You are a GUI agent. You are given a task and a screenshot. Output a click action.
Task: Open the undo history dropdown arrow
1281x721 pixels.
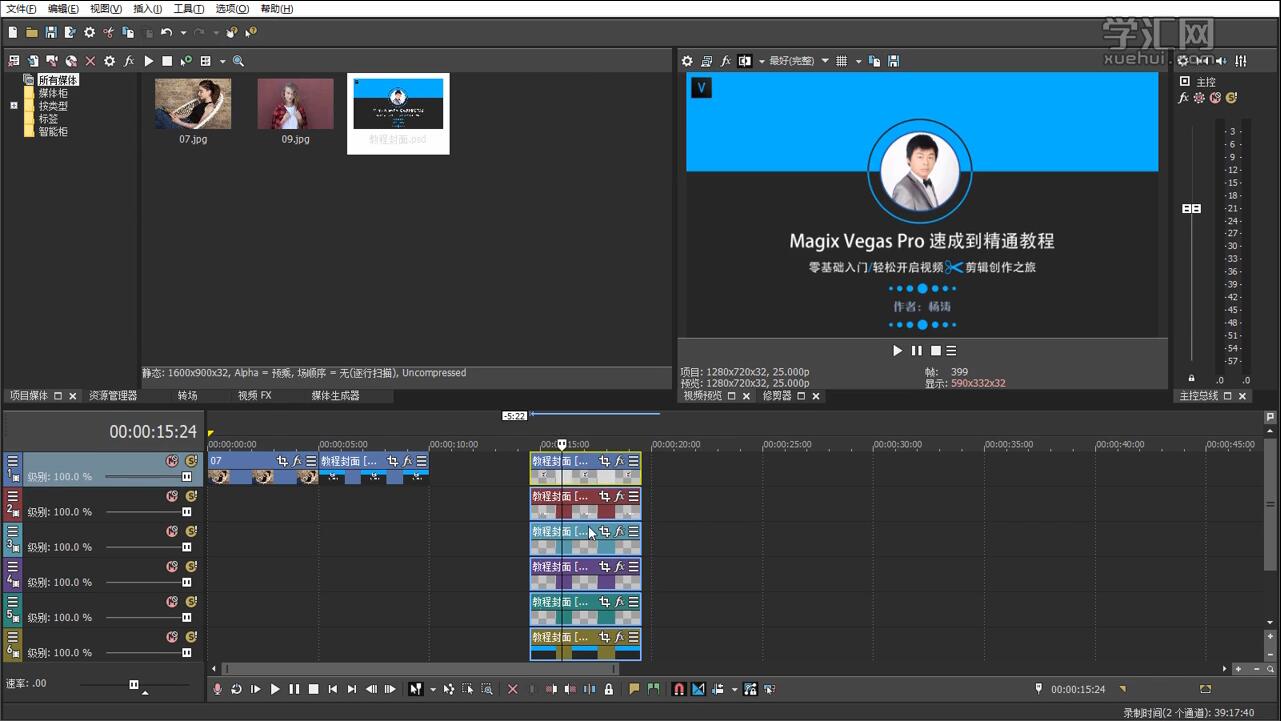tap(182, 32)
